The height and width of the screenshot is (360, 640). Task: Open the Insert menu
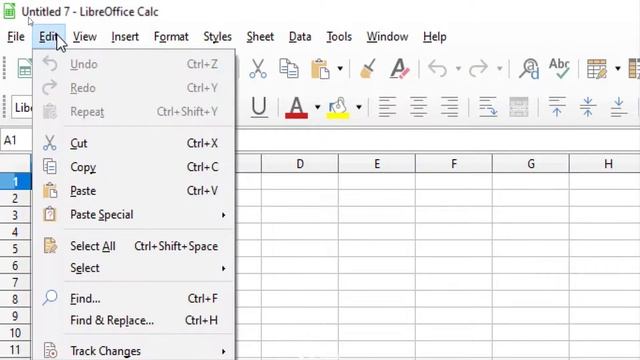[125, 37]
